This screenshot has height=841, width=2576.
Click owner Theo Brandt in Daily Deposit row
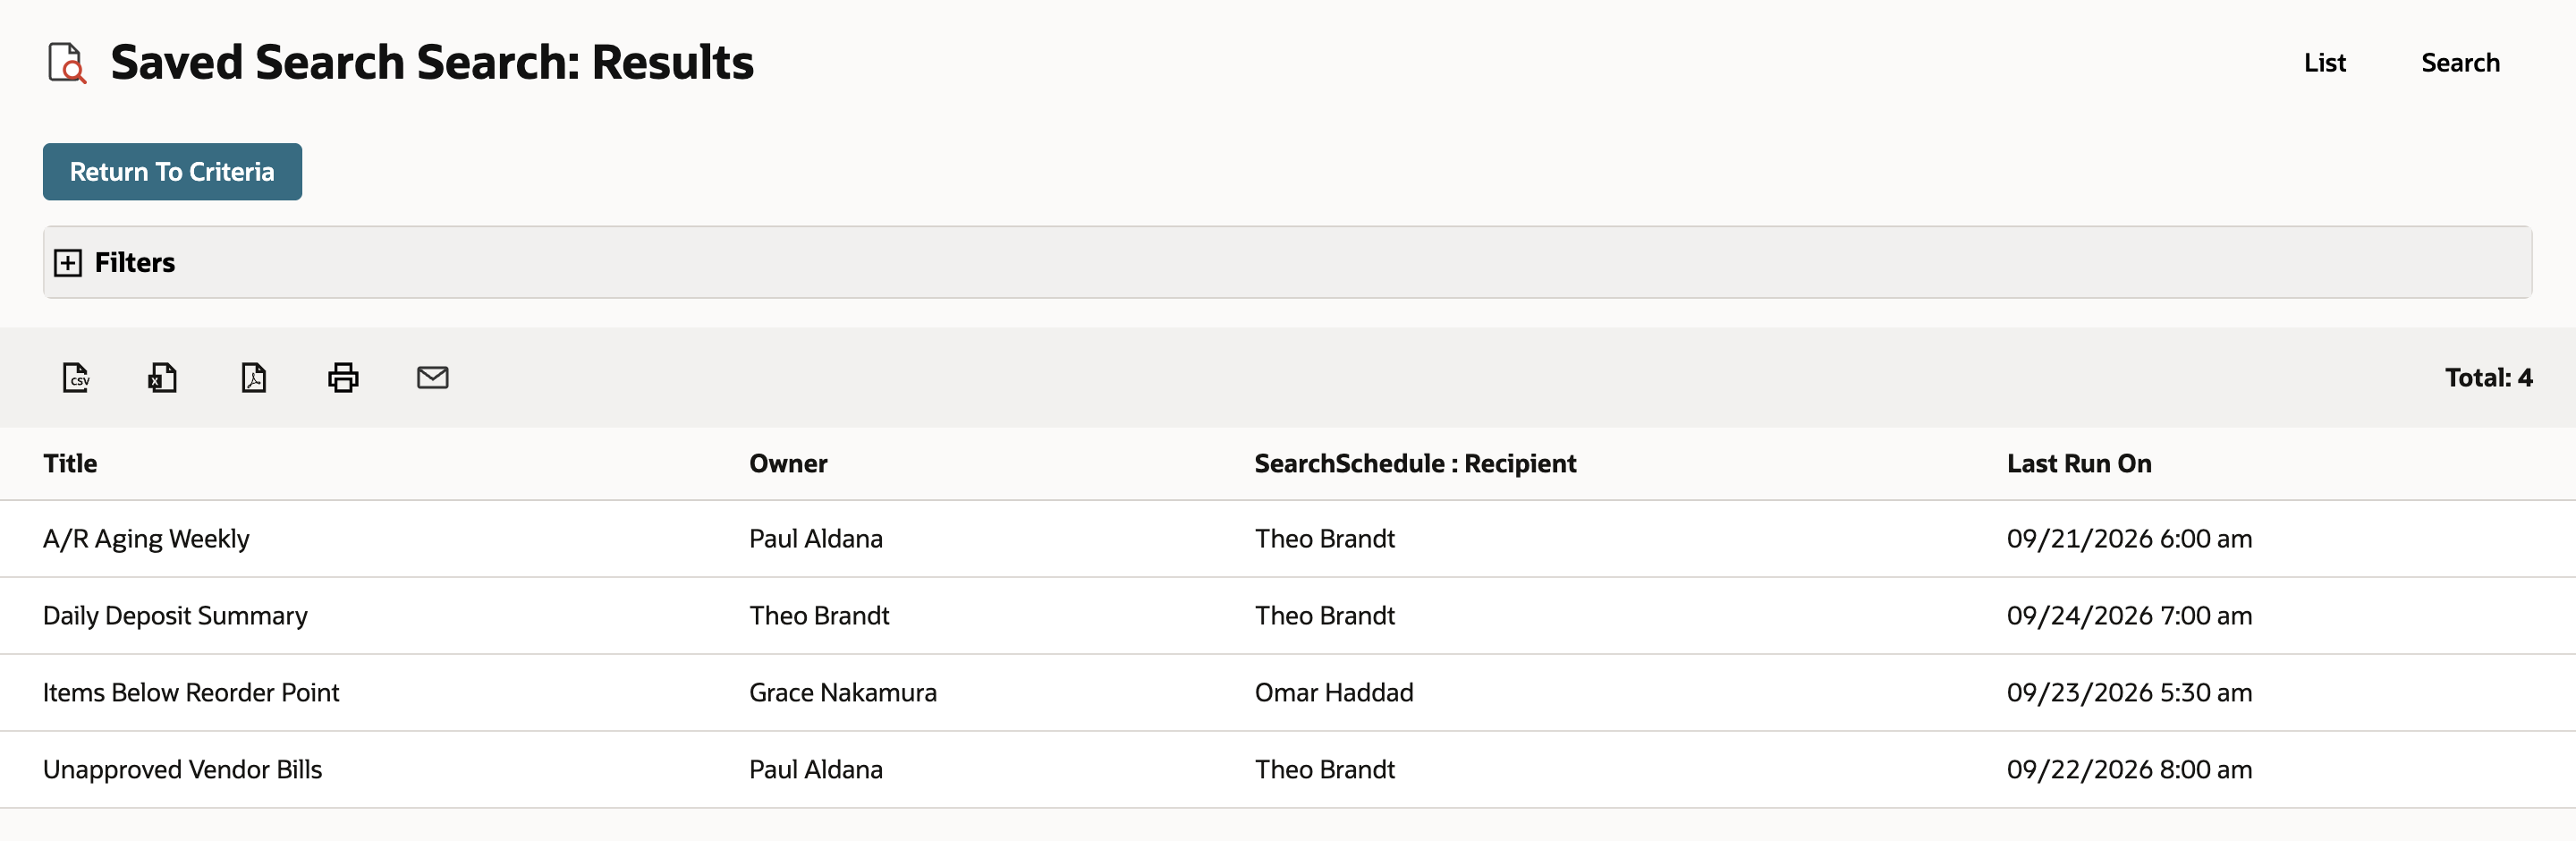pyautogui.click(x=819, y=616)
